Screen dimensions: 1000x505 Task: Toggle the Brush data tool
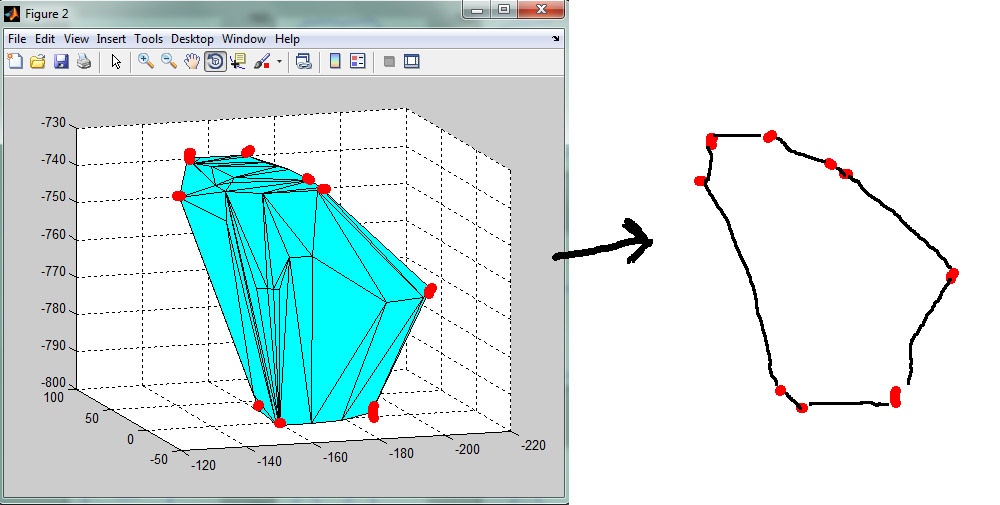point(261,62)
